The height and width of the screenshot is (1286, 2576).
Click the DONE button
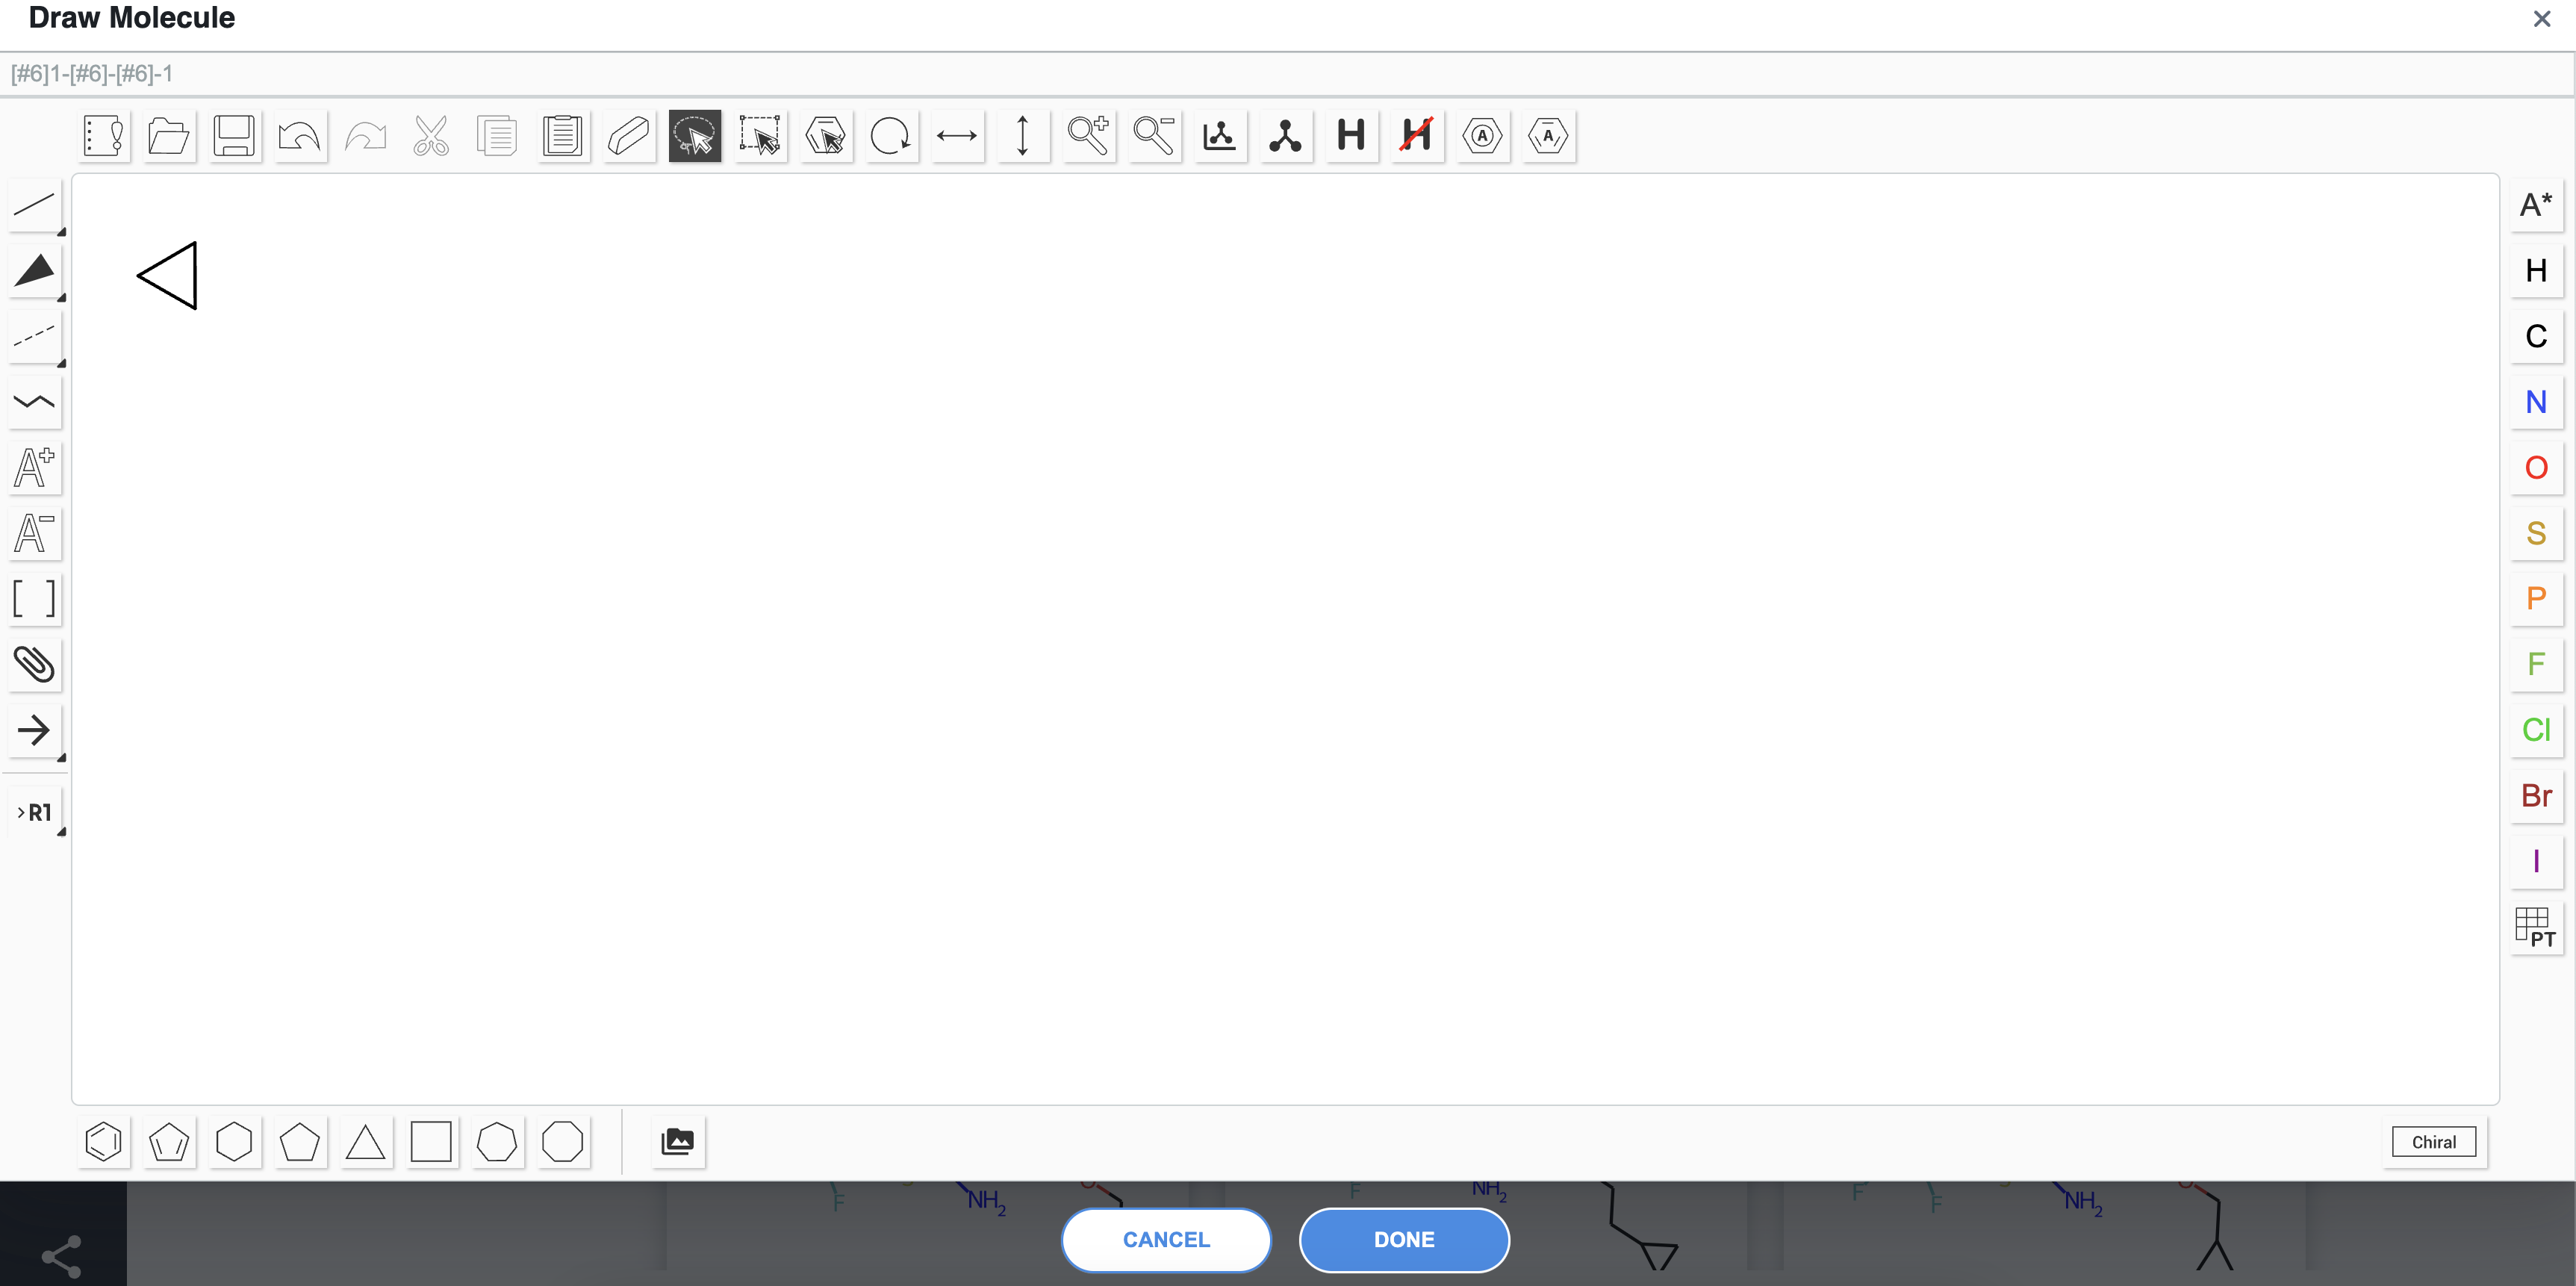(x=1403, y=1240)
